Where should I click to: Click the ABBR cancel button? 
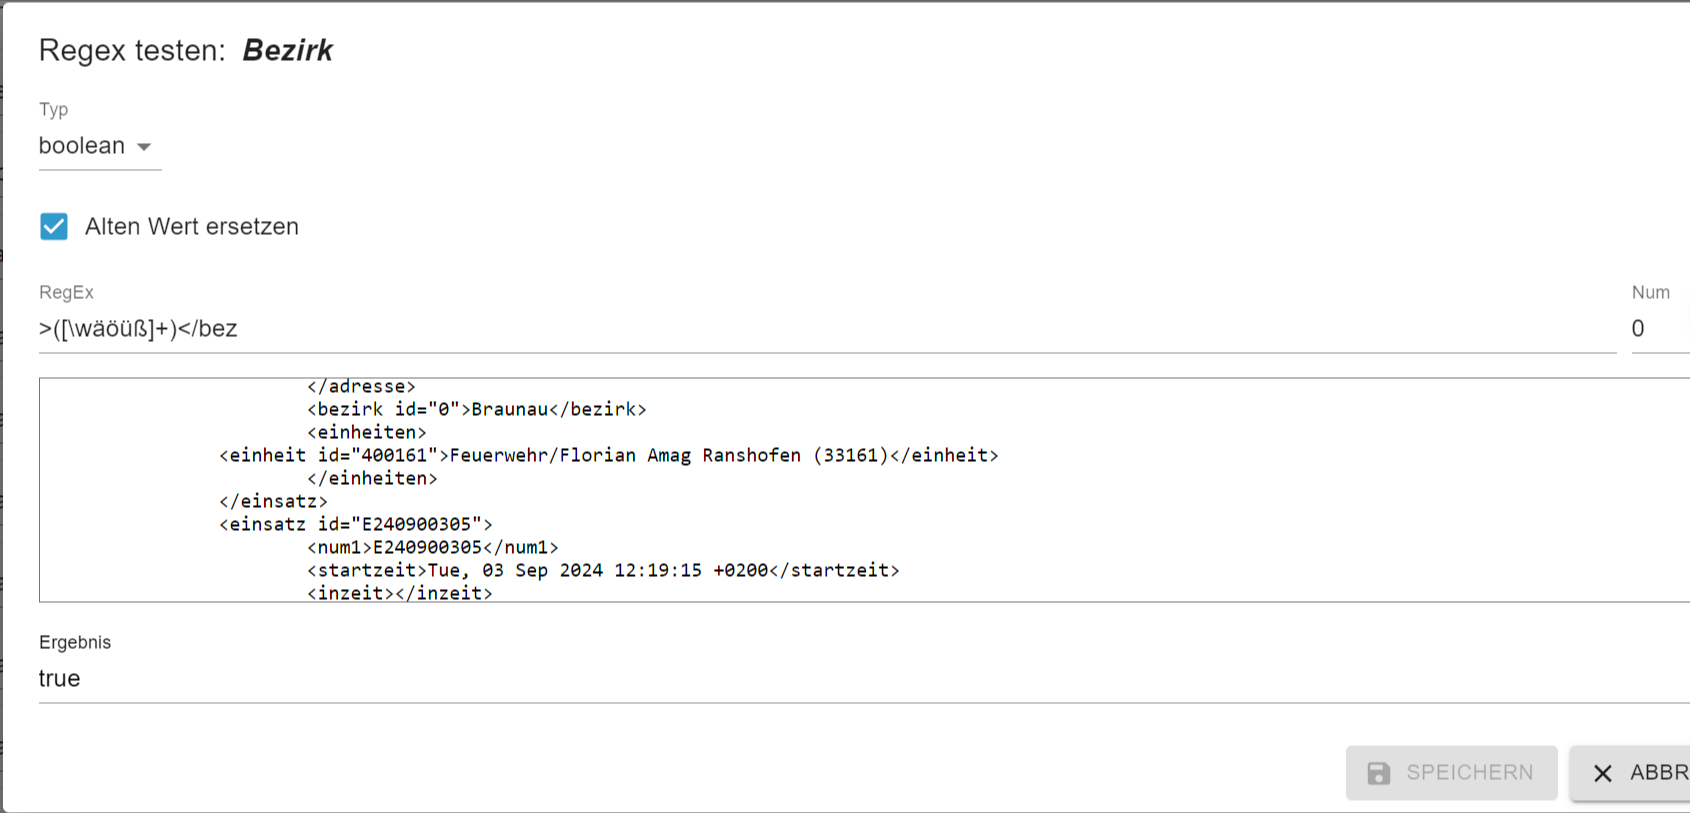pos(1630,773)
